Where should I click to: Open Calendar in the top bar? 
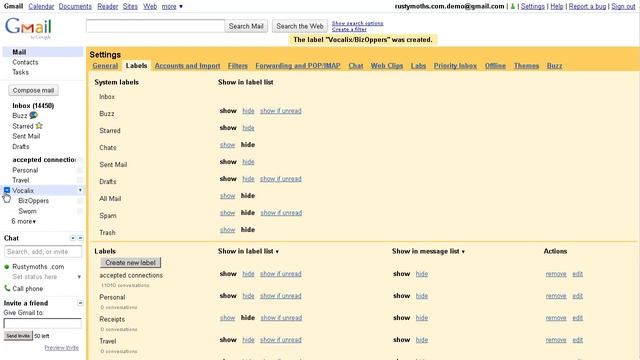41,6
